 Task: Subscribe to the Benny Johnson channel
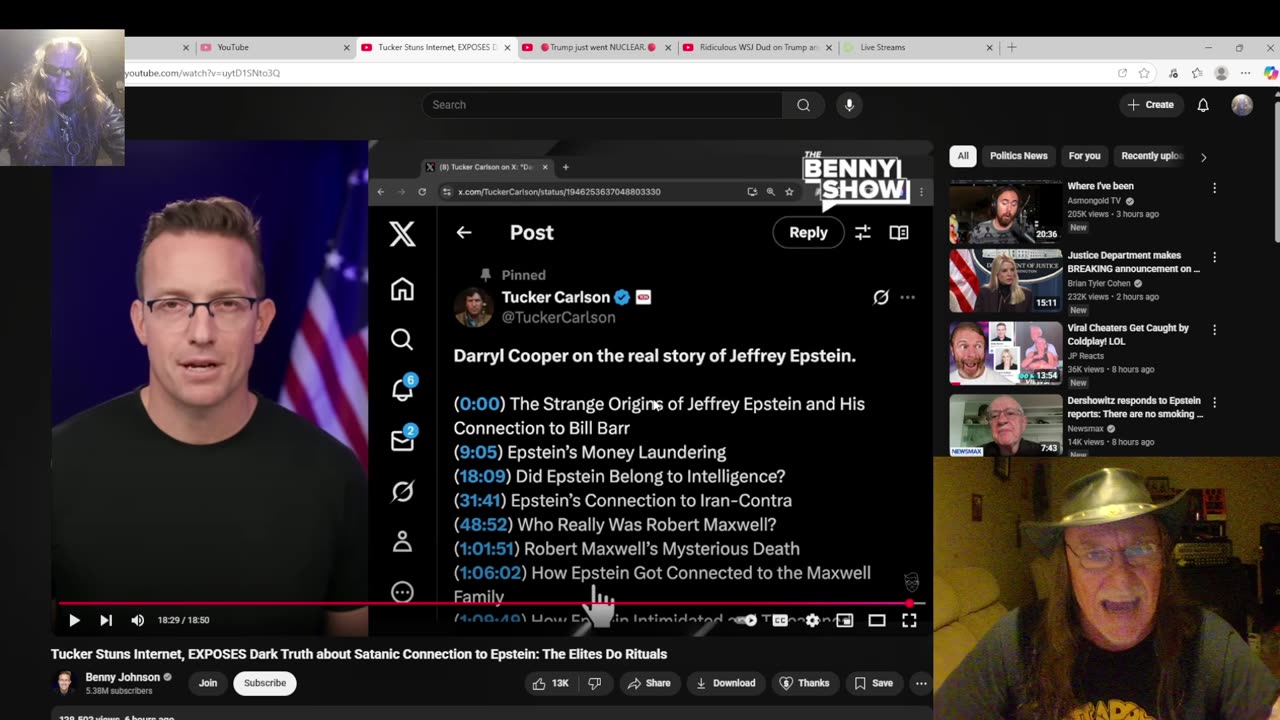pos(265,683)
